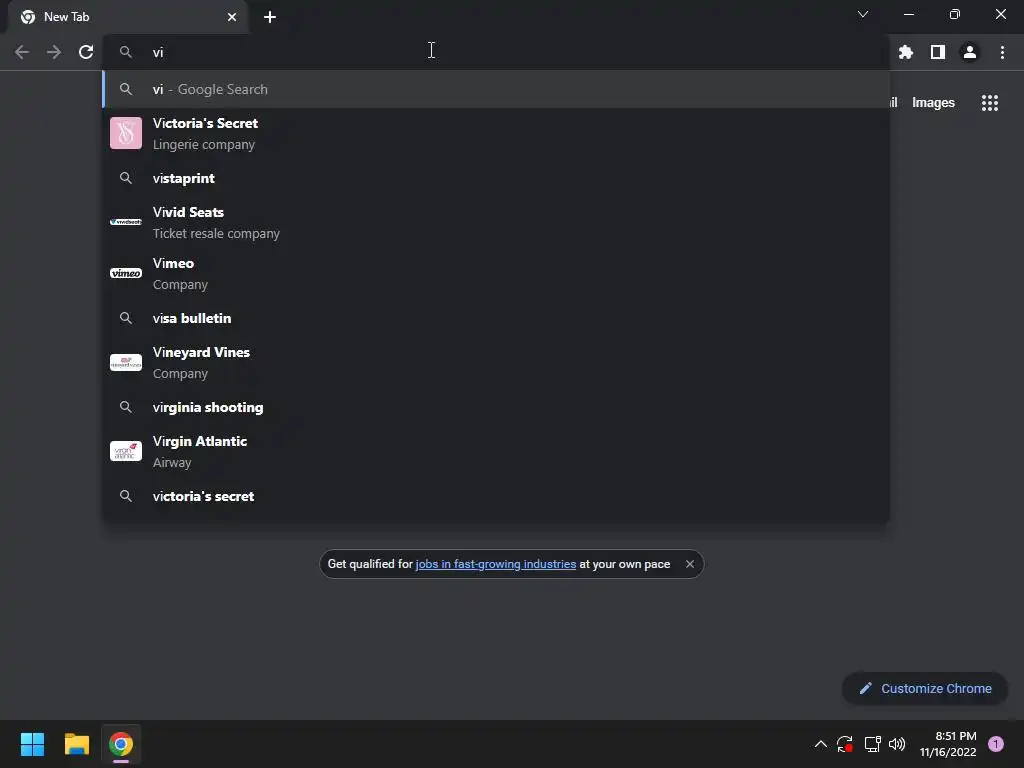This screenshot has height=768, width=1024.
Task: Click the search icon beside visa bulletin
Action: [x=126, y=318]
